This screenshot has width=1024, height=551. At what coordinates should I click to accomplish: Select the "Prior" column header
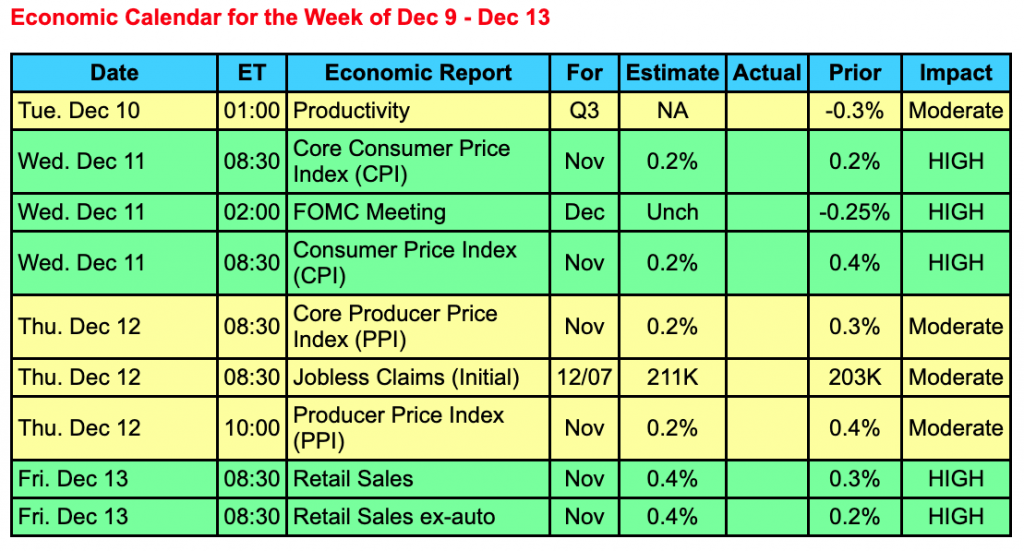pyautogui.click(x=855, y=73)
